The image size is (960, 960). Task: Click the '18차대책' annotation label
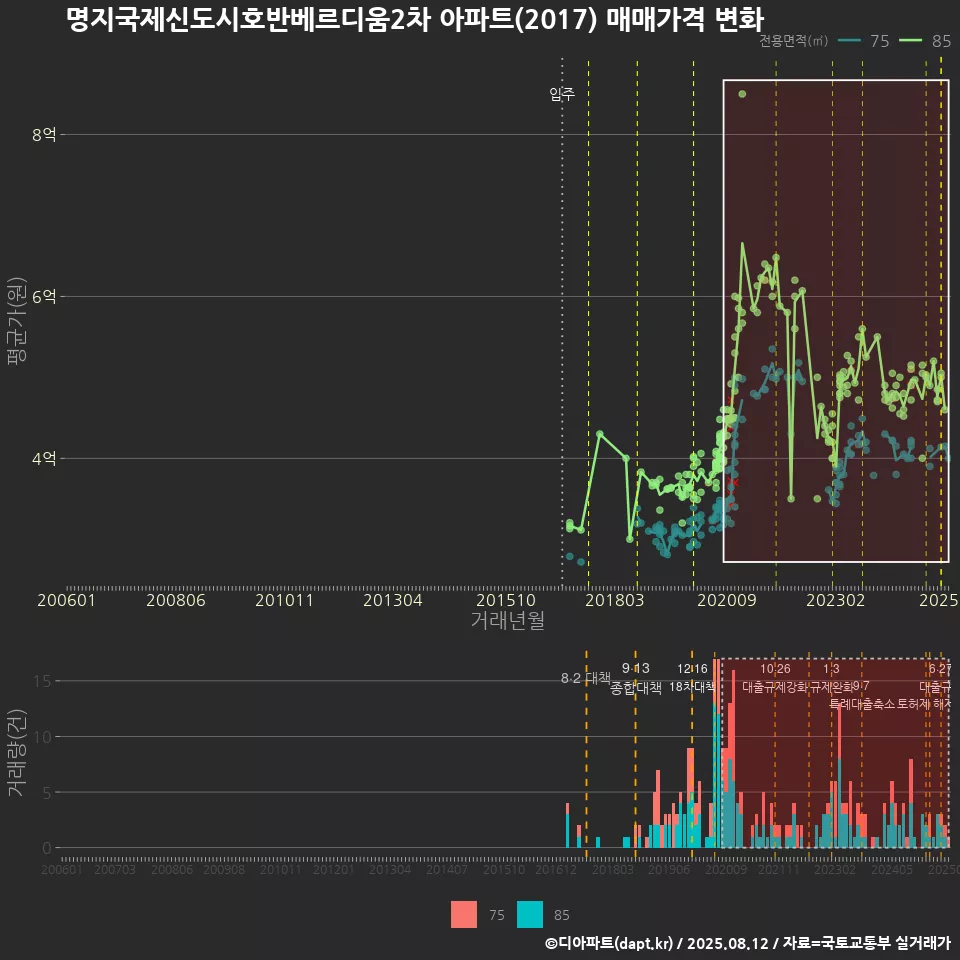692,686
